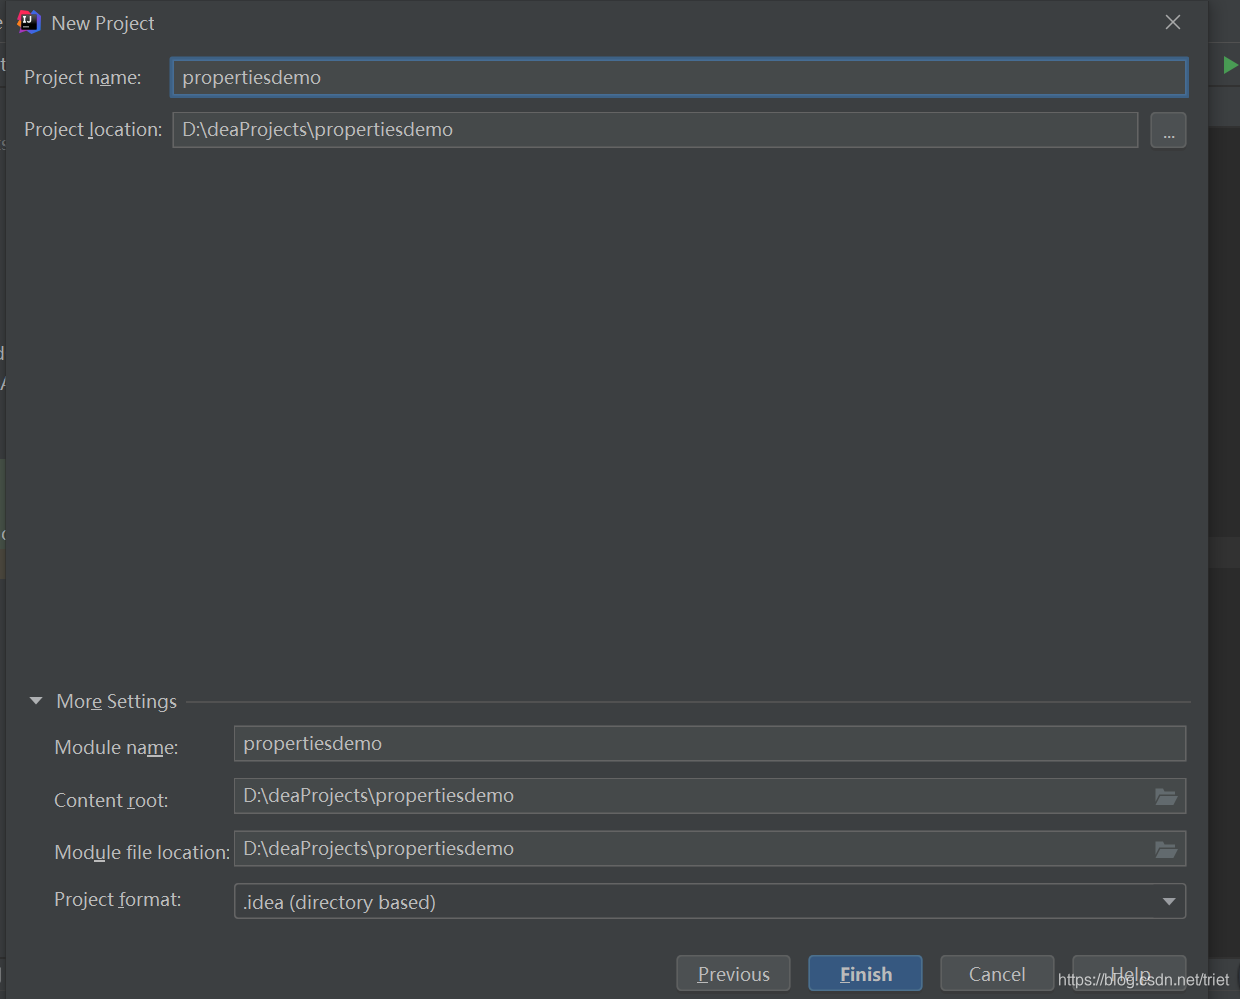Click the Project format label
The height and width of the screenshot is (999, 1240).
118,900
